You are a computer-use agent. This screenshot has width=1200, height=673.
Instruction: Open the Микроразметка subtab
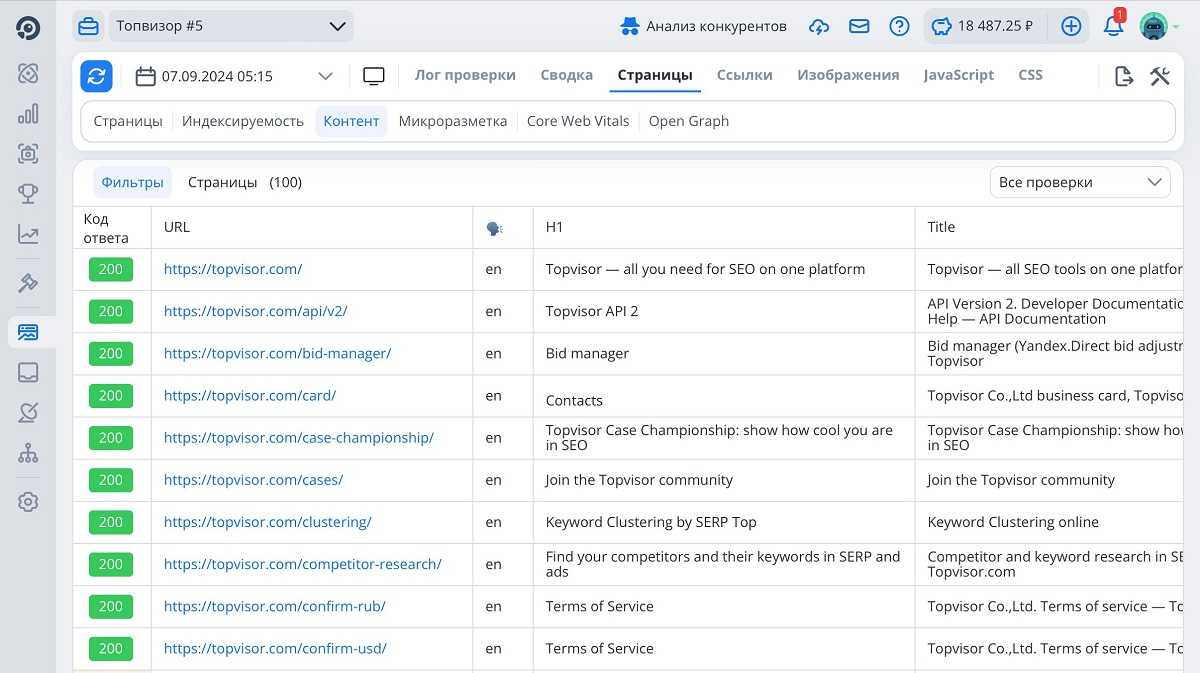click(x=453, y=121)
